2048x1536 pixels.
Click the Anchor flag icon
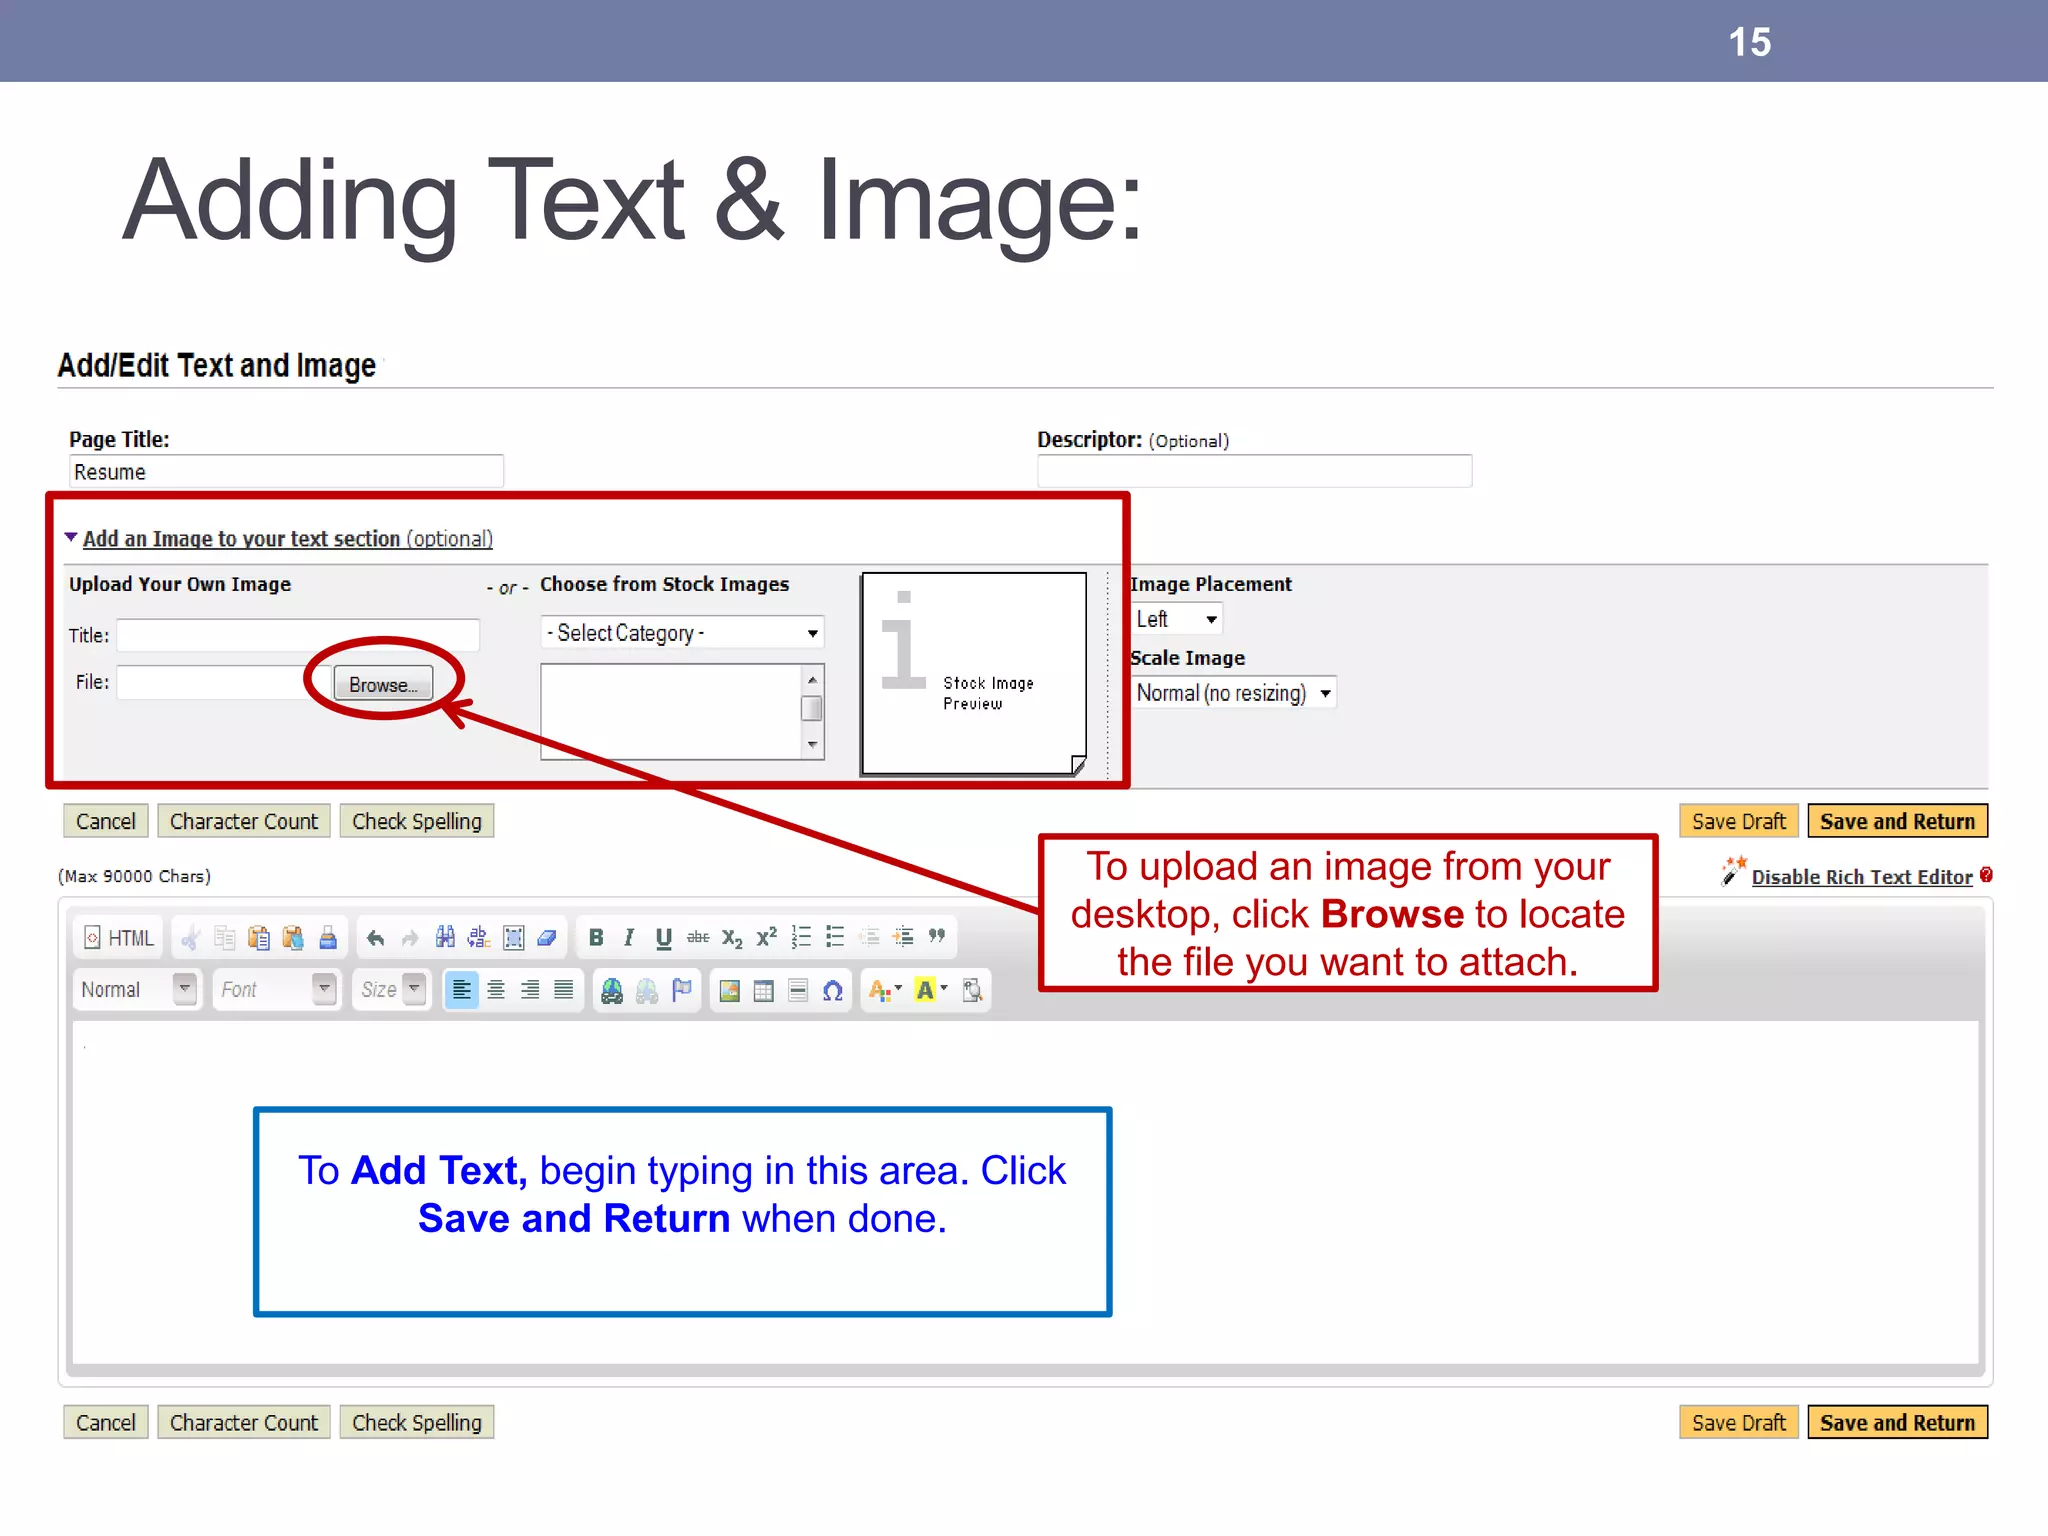pos(682,990)
